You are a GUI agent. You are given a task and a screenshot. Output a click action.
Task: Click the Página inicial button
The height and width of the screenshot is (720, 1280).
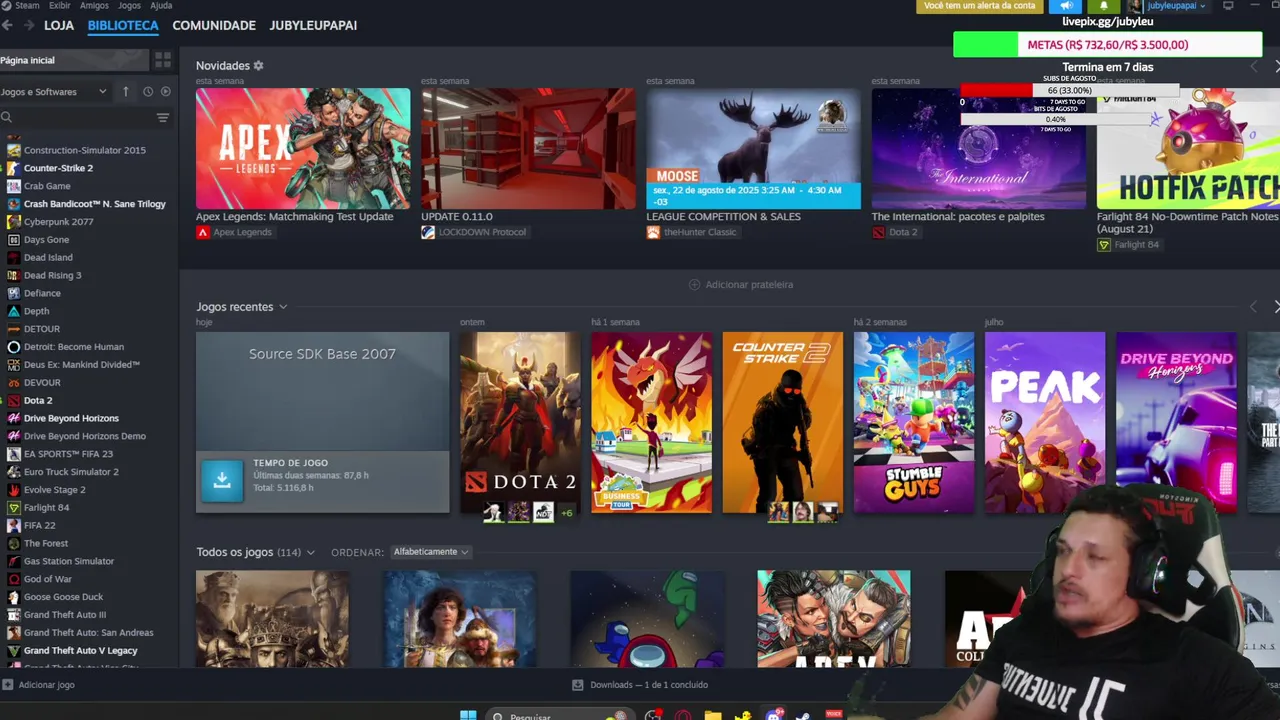(72, 60)
